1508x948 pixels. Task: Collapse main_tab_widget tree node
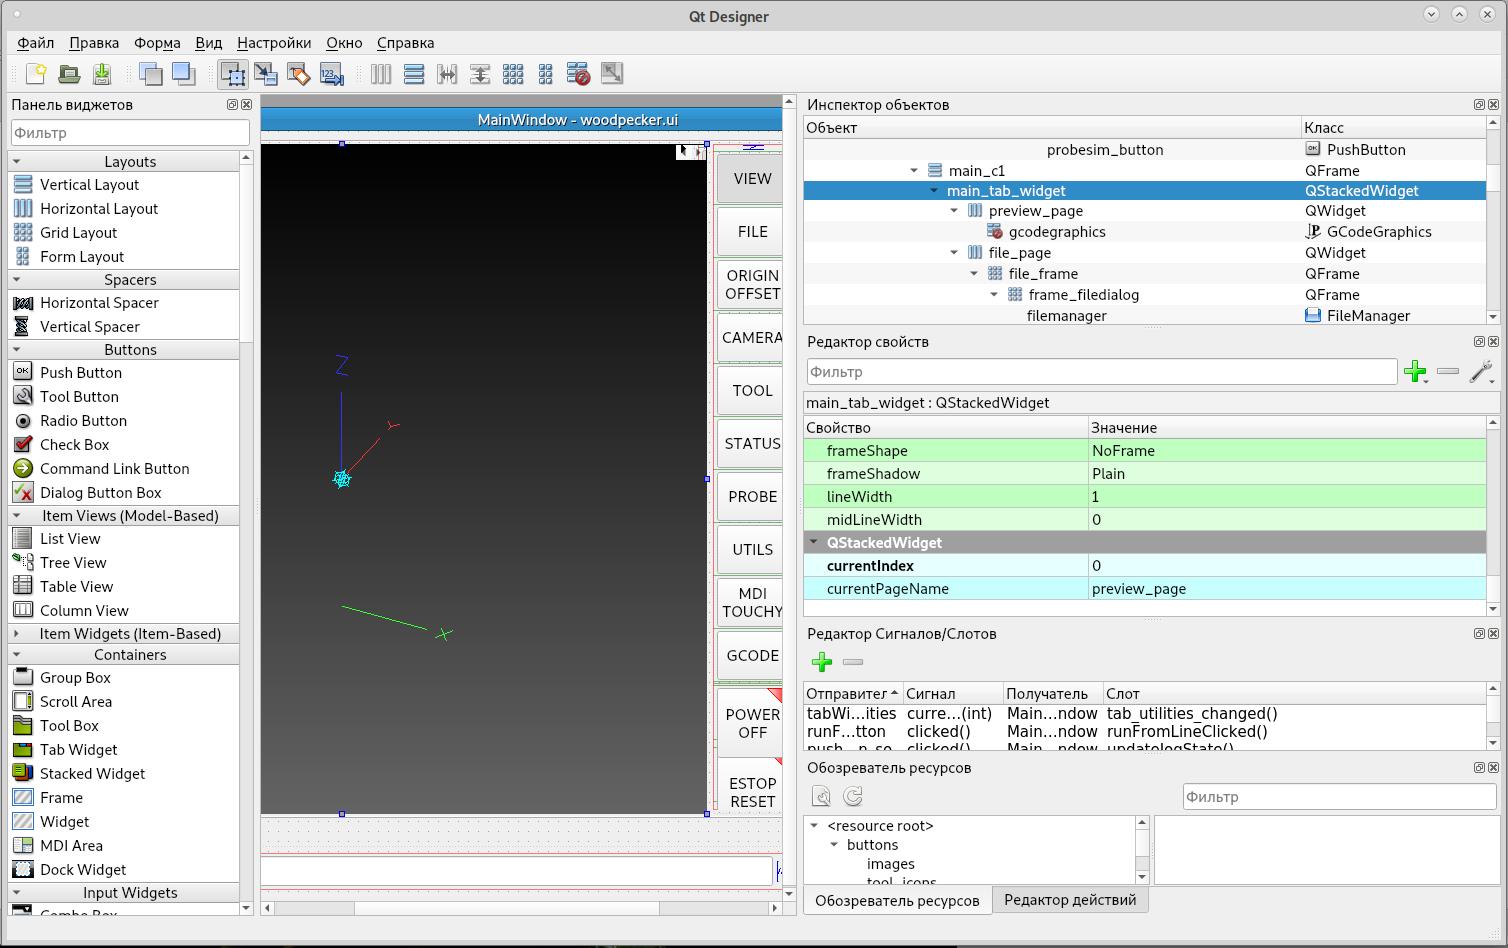coord(934,191)
